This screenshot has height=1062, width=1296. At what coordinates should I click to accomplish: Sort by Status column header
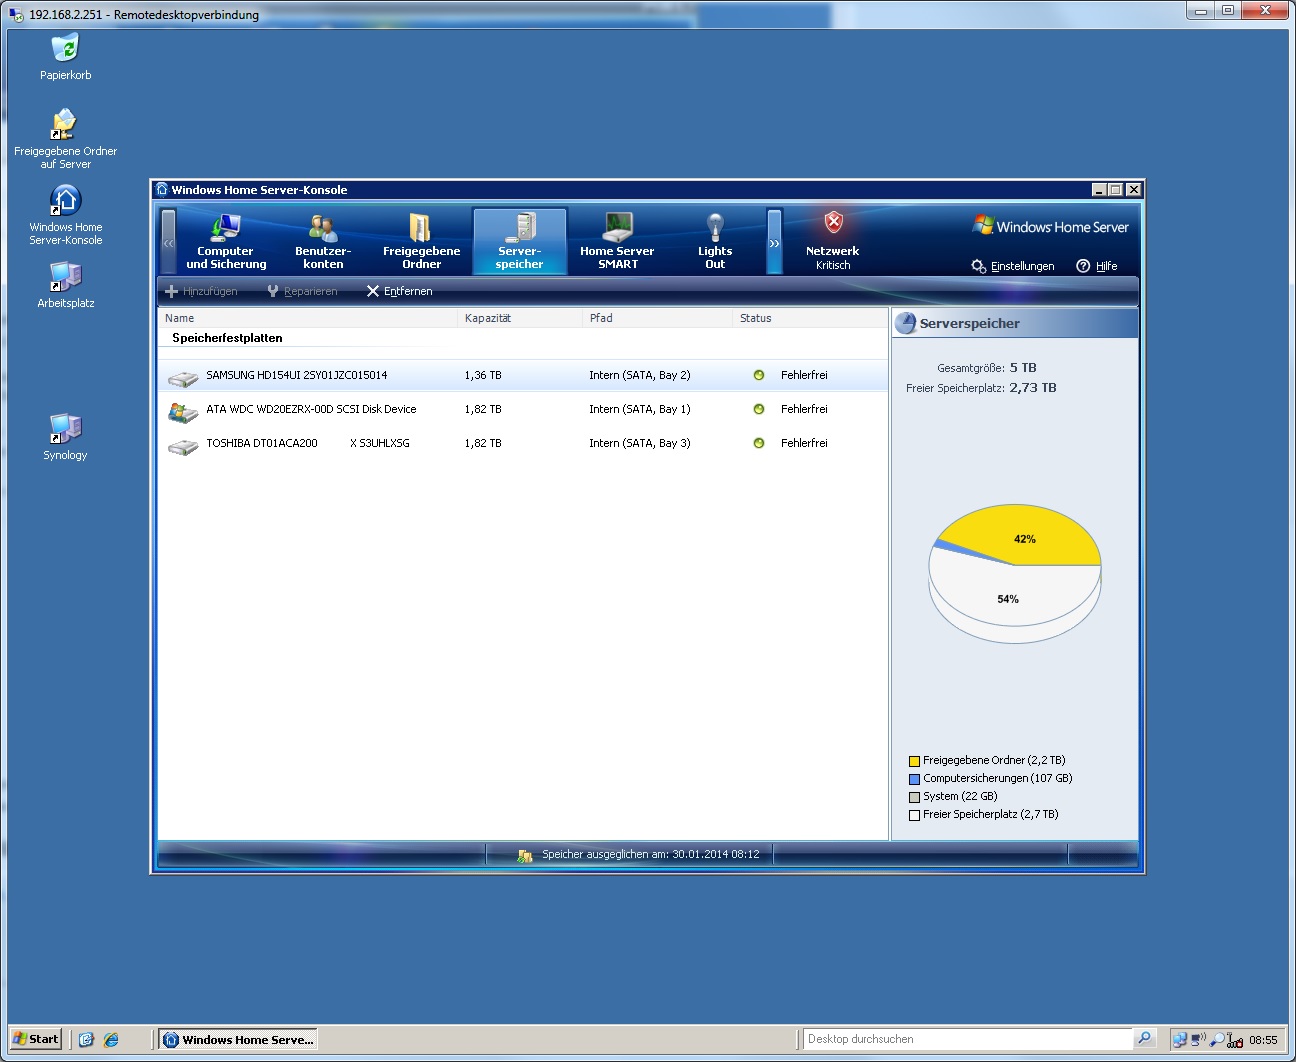click(810, 318)
